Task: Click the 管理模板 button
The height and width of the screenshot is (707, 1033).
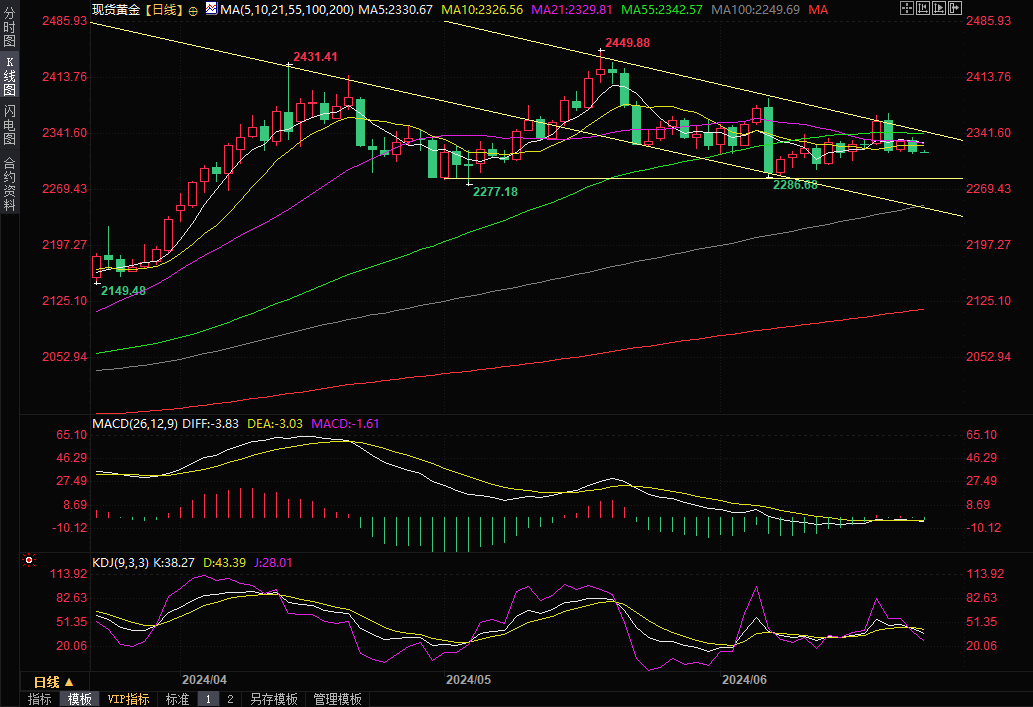Action: click(338, 699)
